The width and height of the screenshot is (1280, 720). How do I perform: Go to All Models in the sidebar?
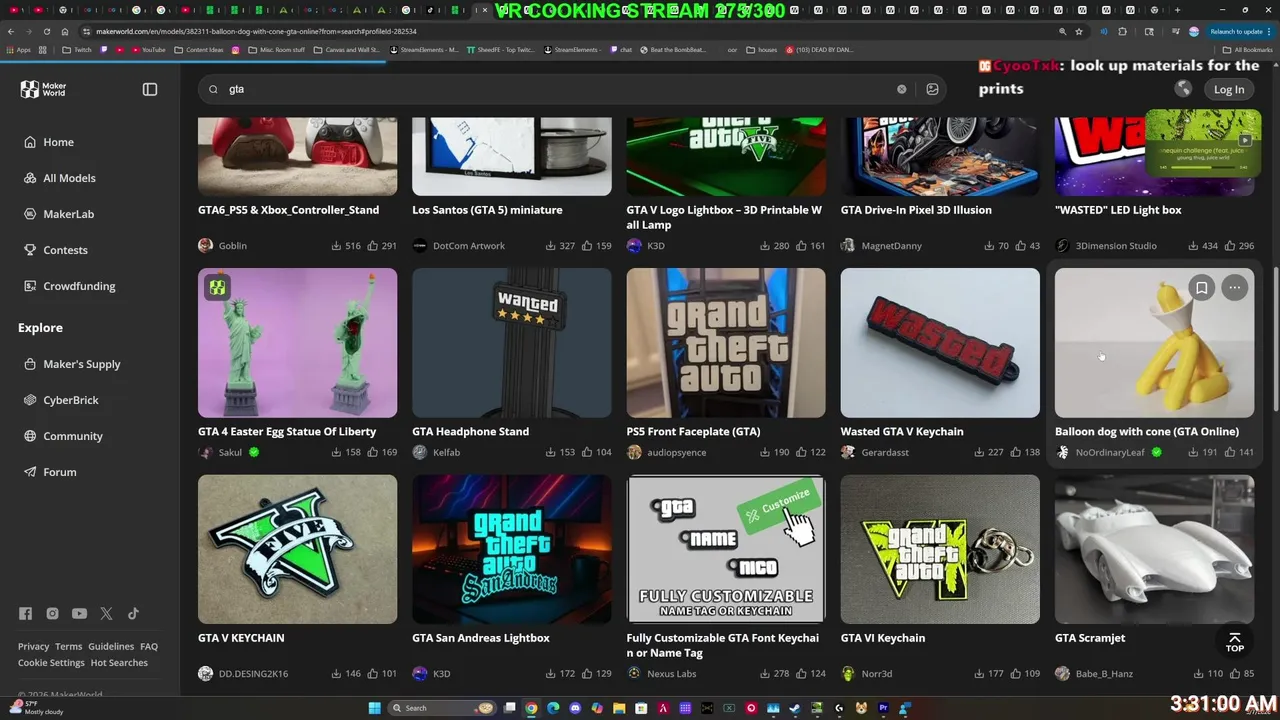[69, 178]
